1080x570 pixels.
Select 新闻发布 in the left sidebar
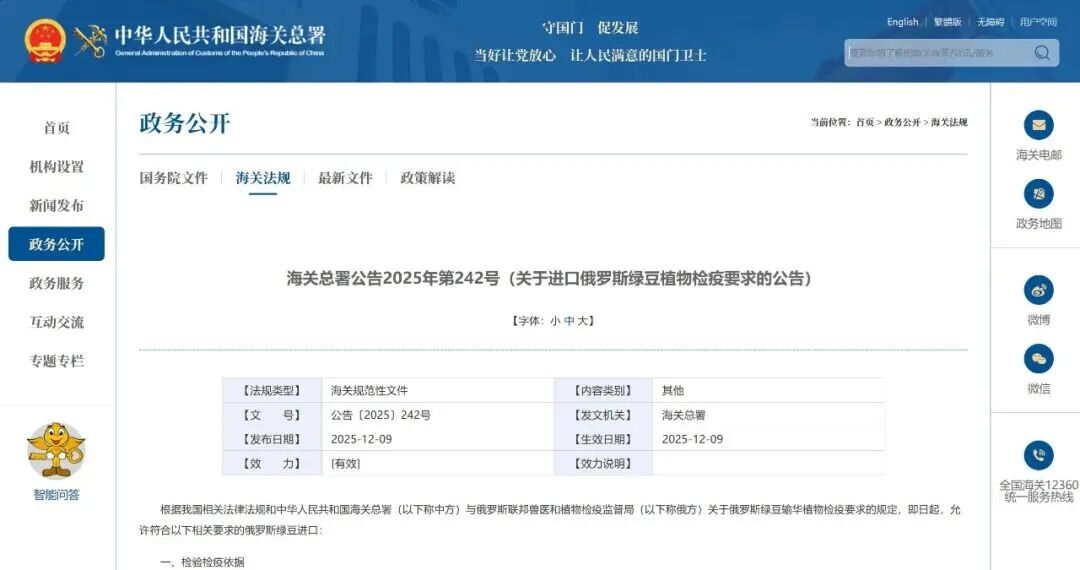coord(56,206)
